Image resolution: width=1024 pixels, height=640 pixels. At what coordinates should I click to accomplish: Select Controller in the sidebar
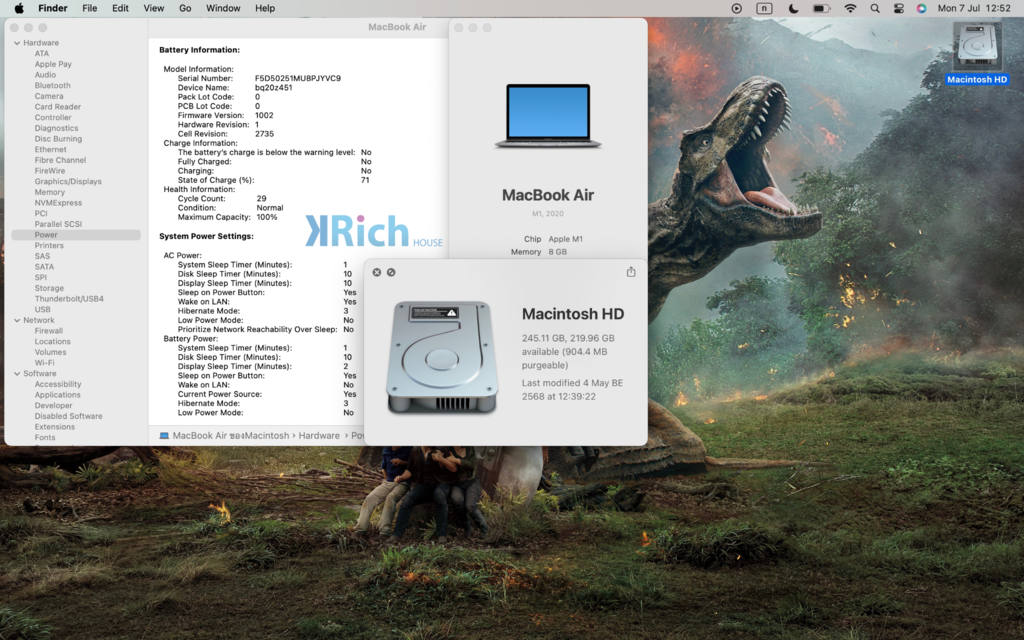click(x=53, y=118)
